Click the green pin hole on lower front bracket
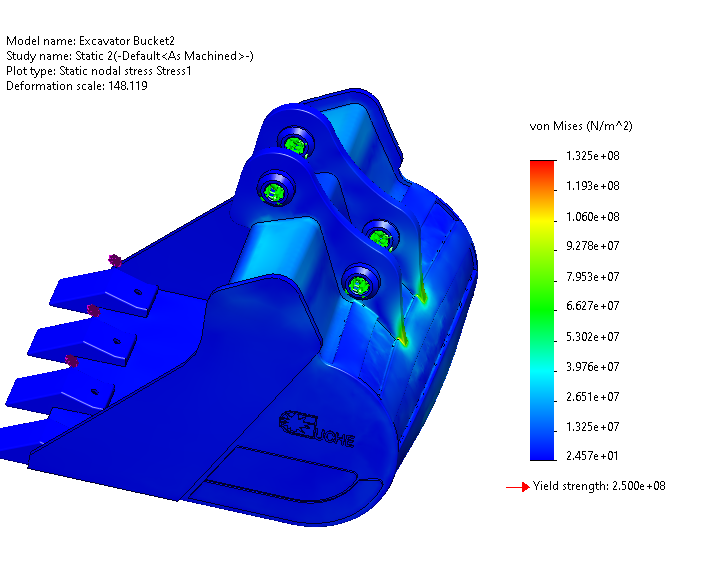 (x=359, y=285)
